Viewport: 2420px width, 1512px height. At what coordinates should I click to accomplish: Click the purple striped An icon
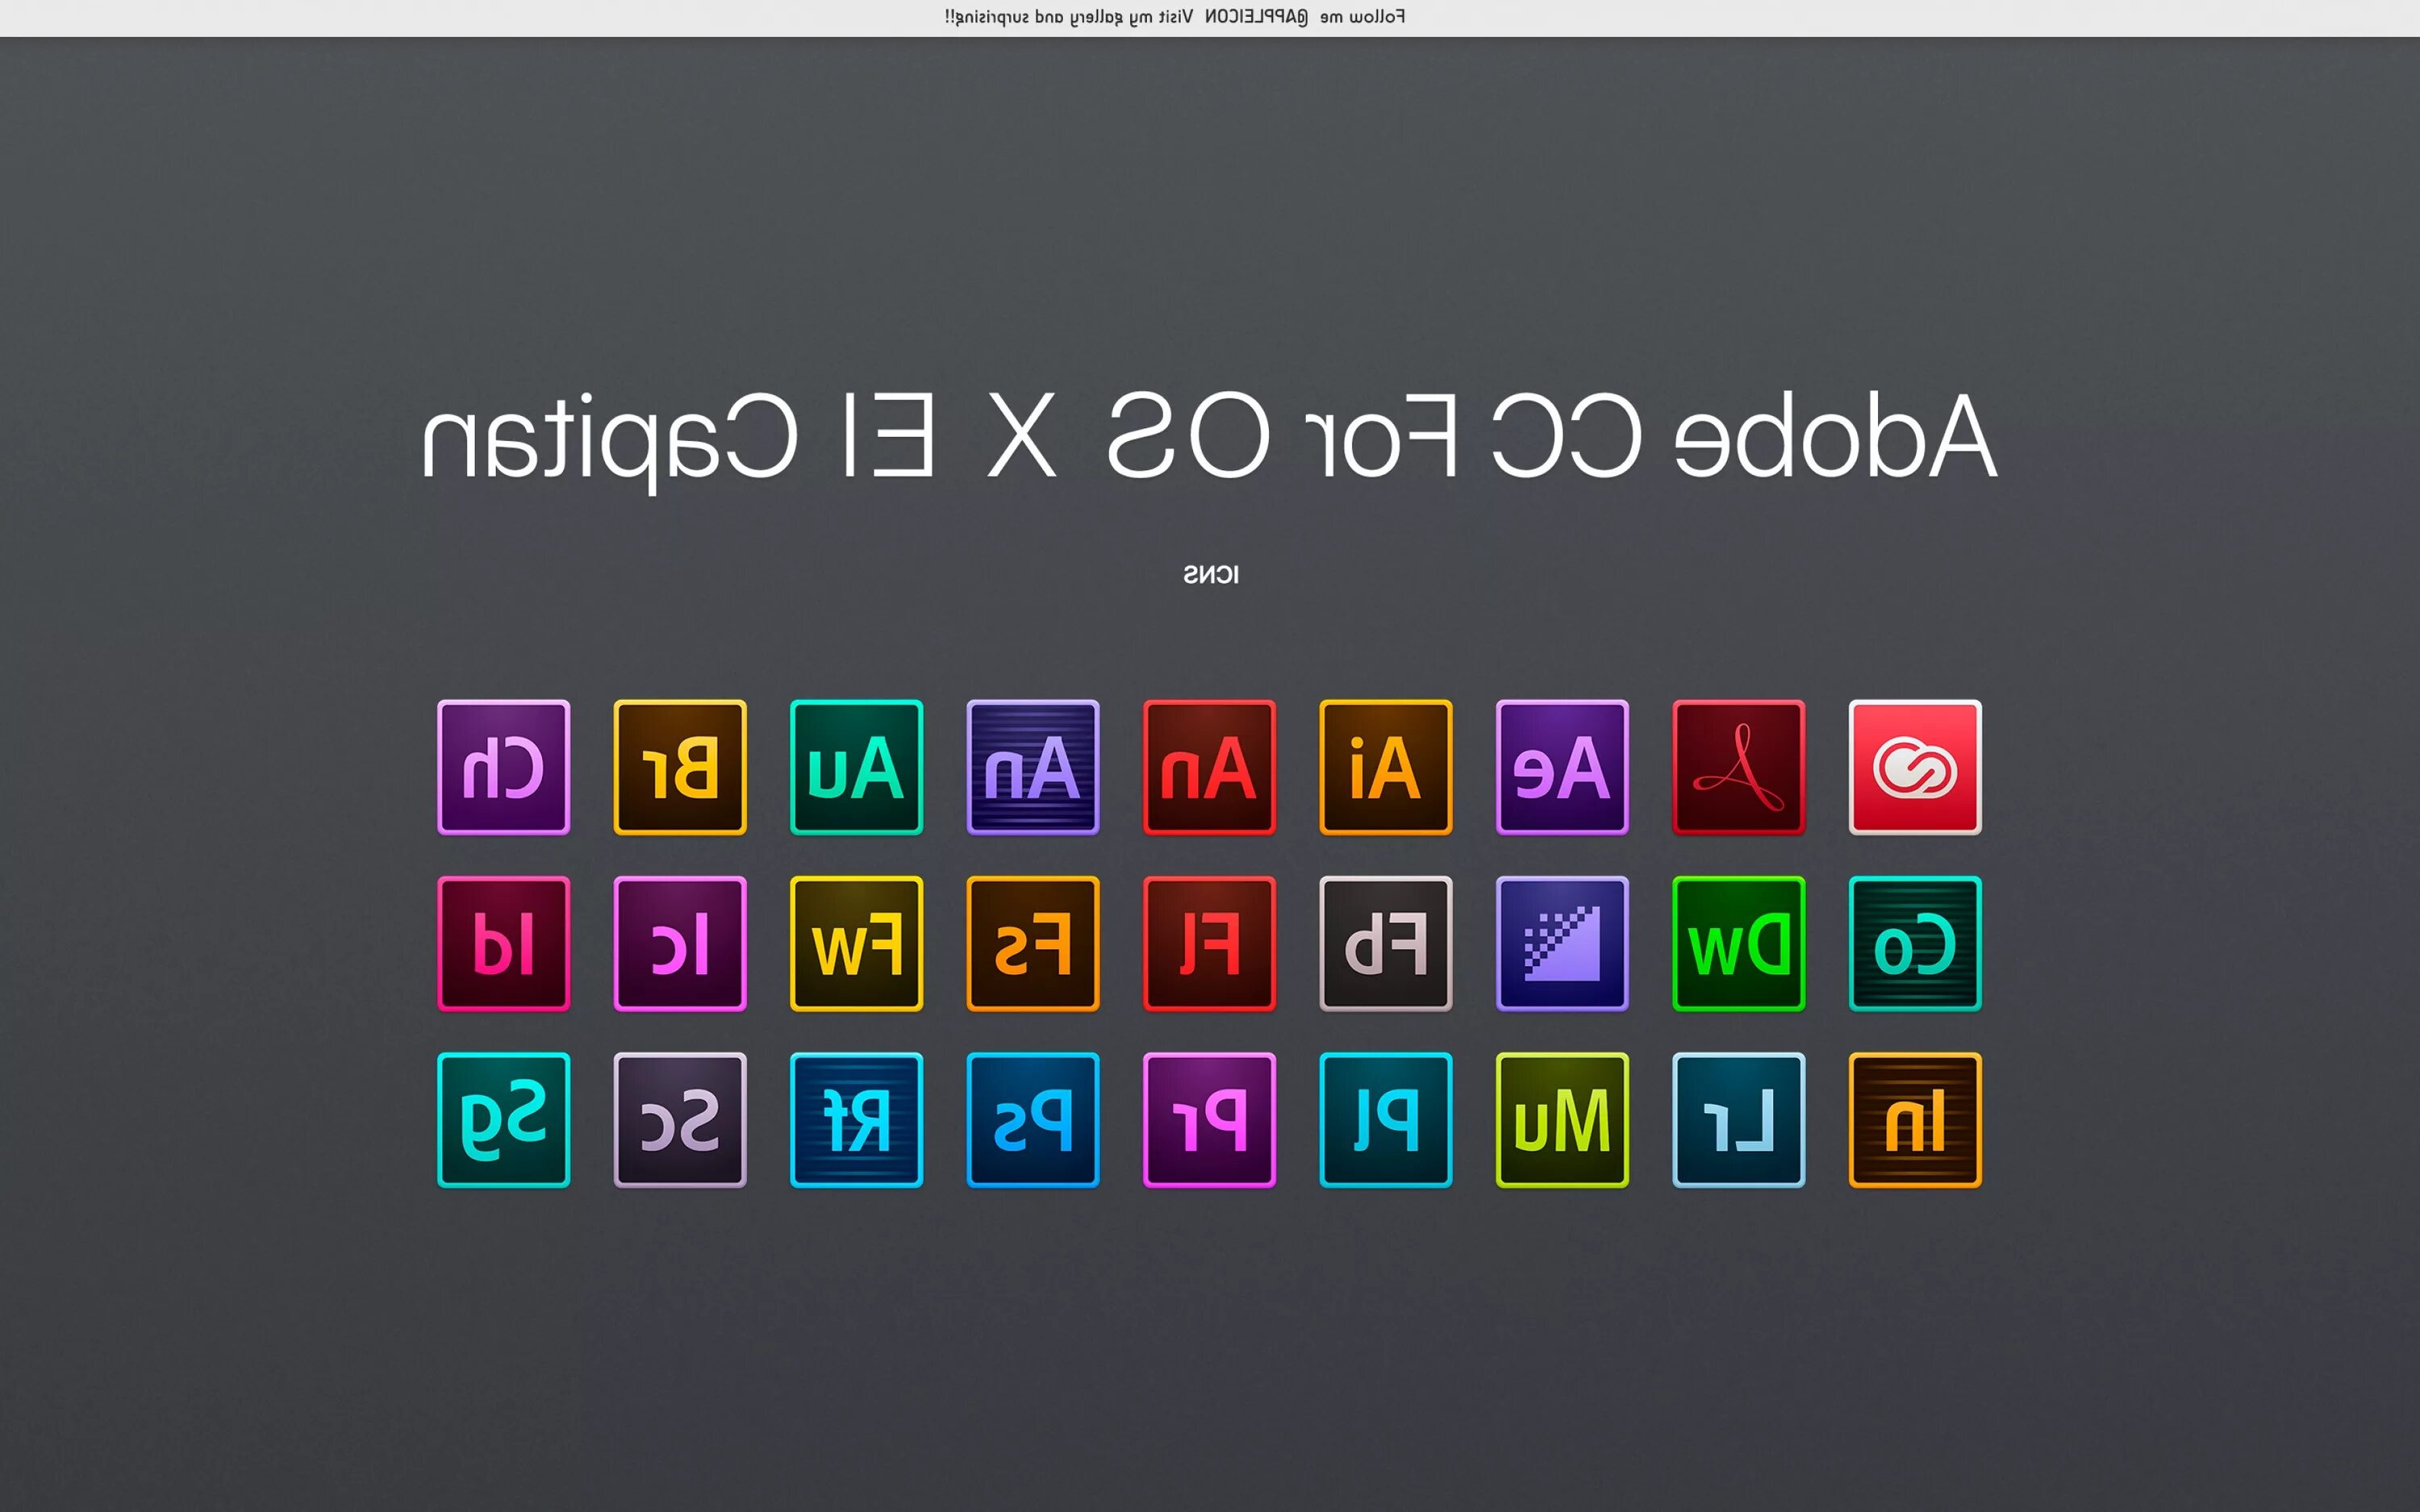coord(1032,767)
